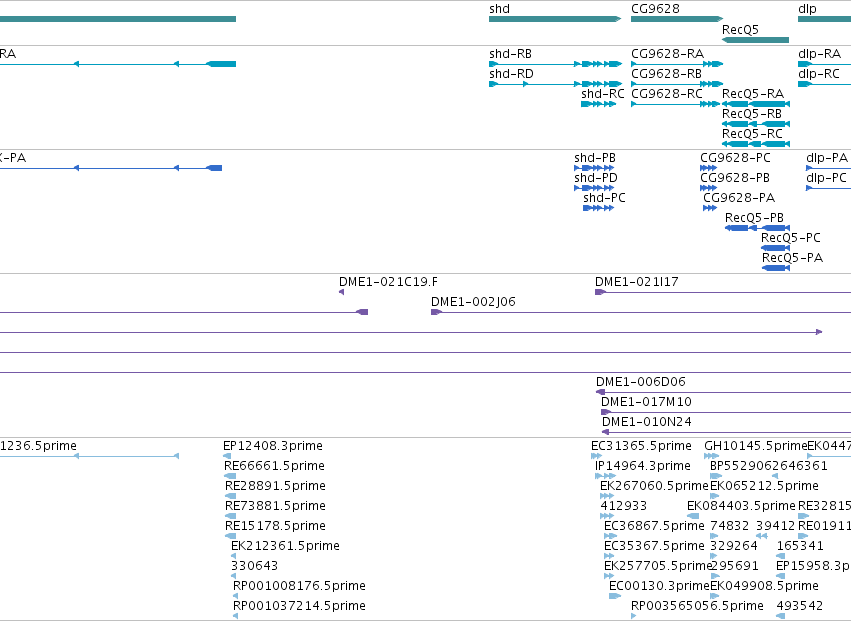851x621 pixels.
Task: Select the RE28891.5prime EST label
Action: [275, 486]
